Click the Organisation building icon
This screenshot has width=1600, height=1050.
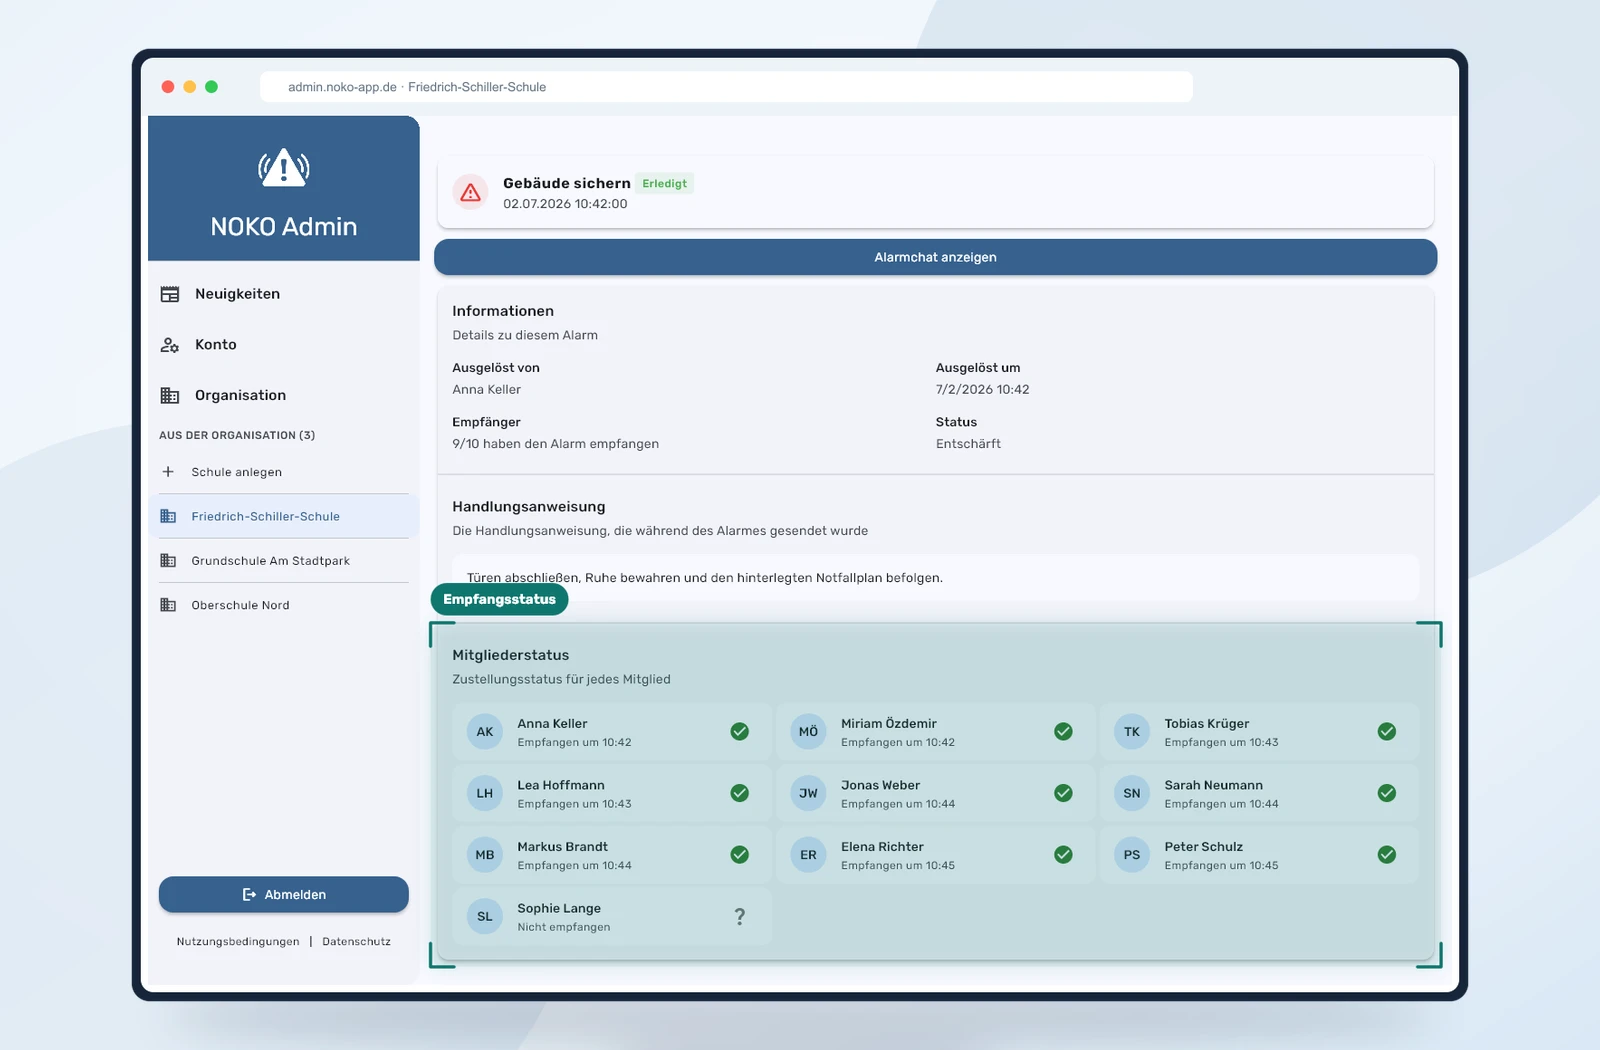(170, 395)
